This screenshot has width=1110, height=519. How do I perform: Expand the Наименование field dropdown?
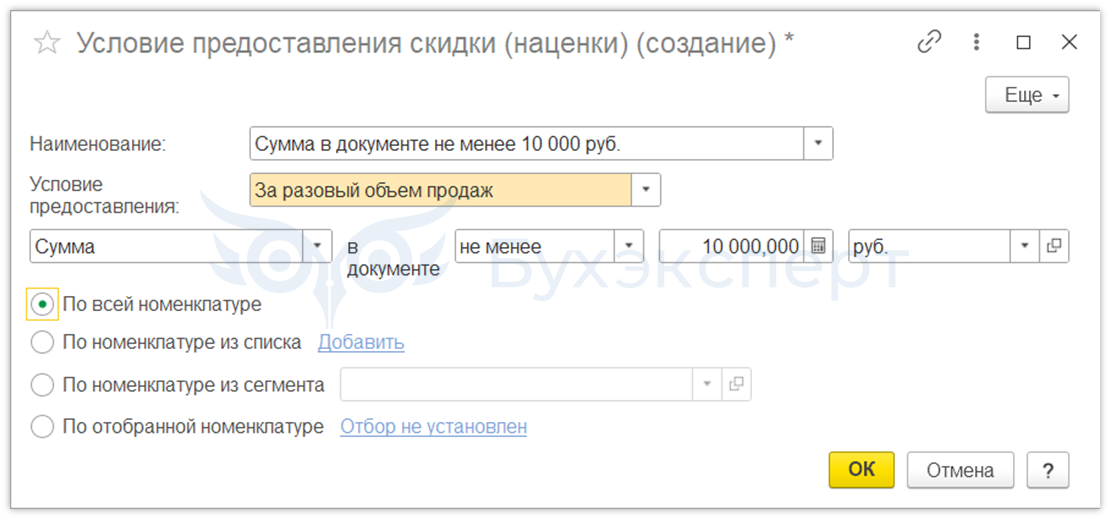pyautogui.click(x=818, y=143)
